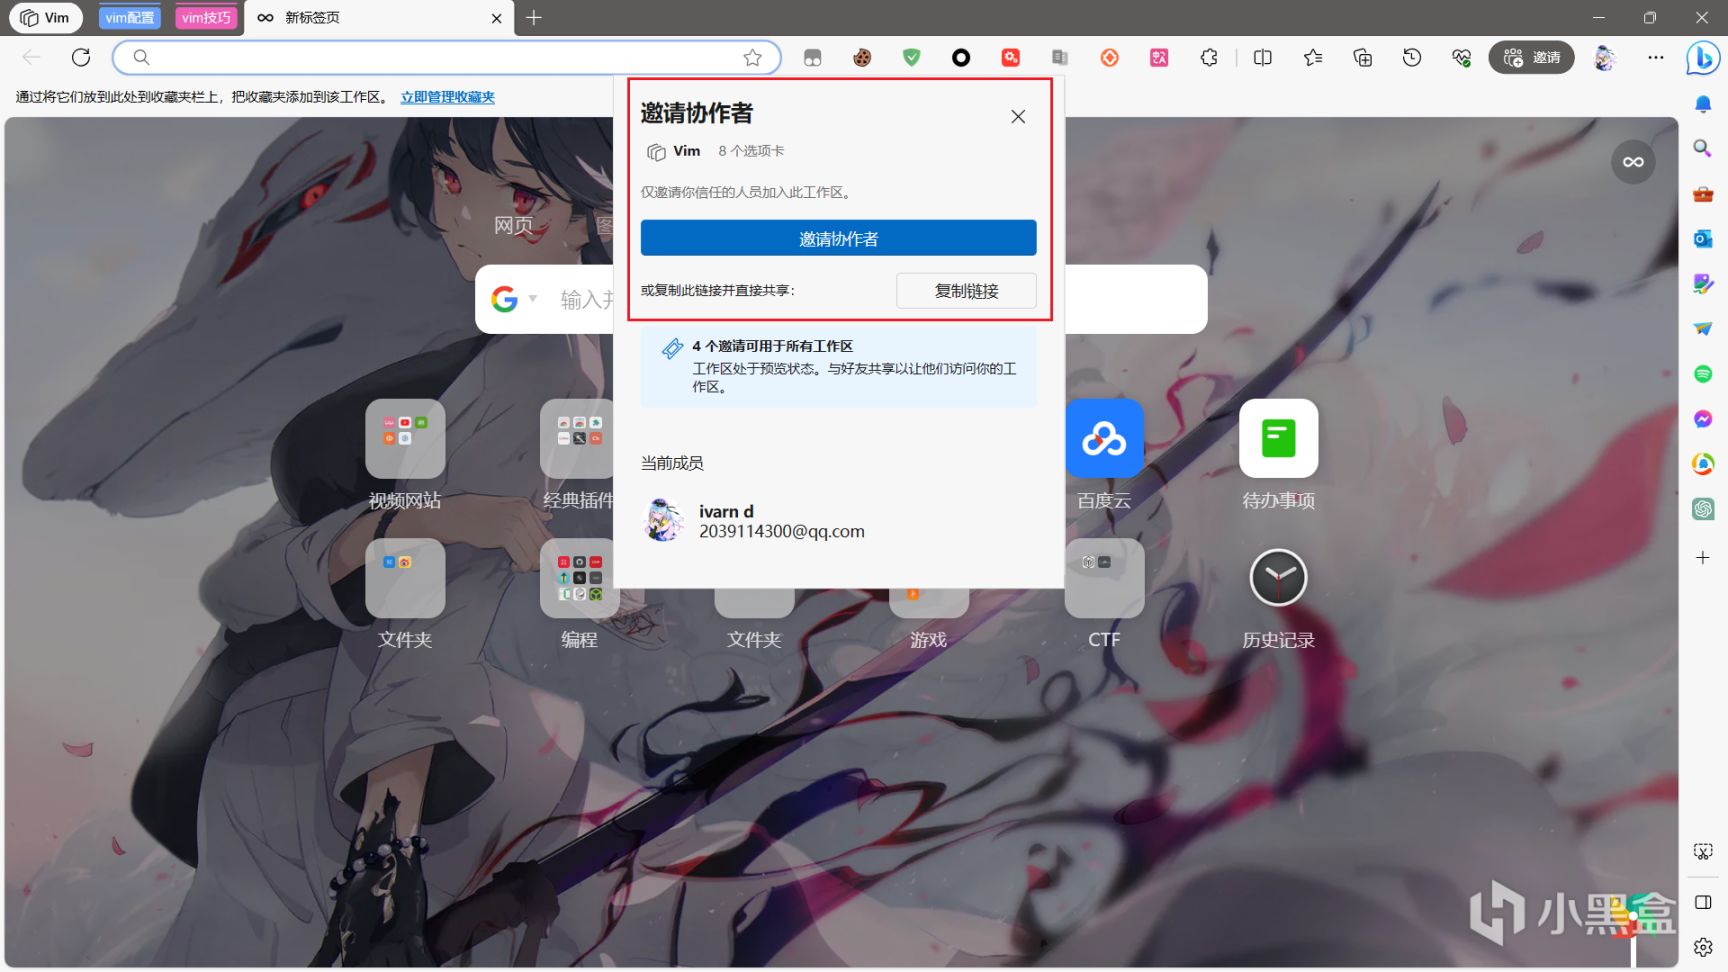Open the Tampermonkey extension icon
Viewport: 1728px width, 972px height.
click(x=812, y=58)
